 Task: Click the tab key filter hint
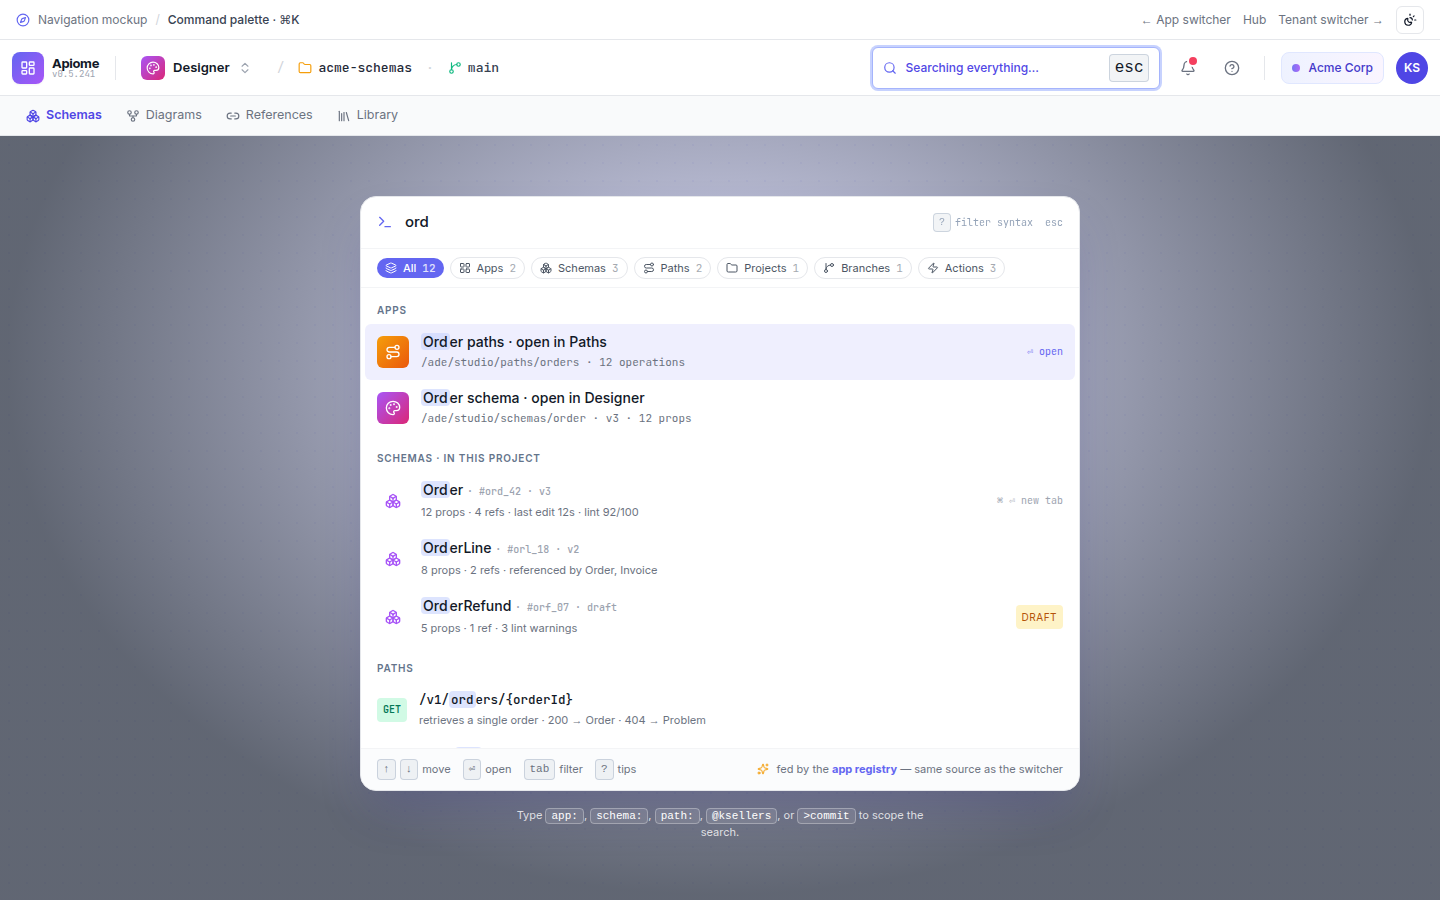540,769
